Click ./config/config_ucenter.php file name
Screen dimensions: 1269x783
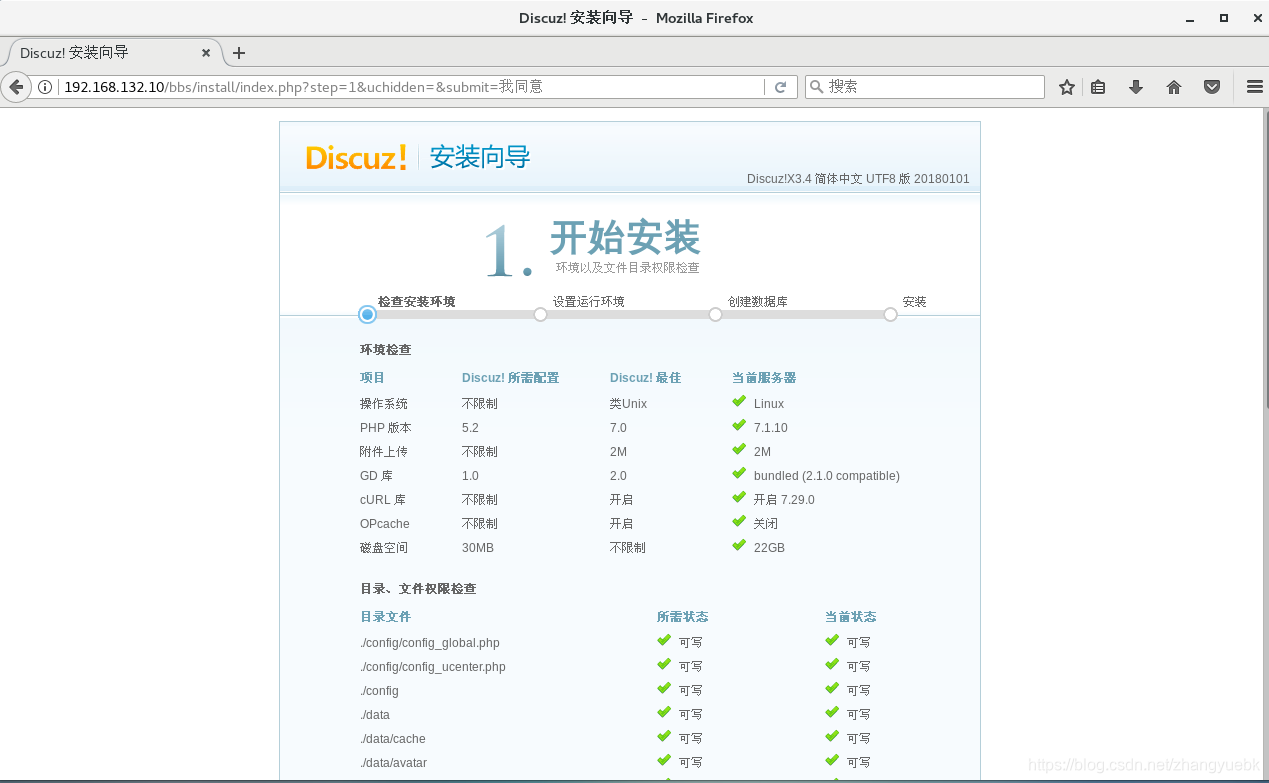[433, 667]
